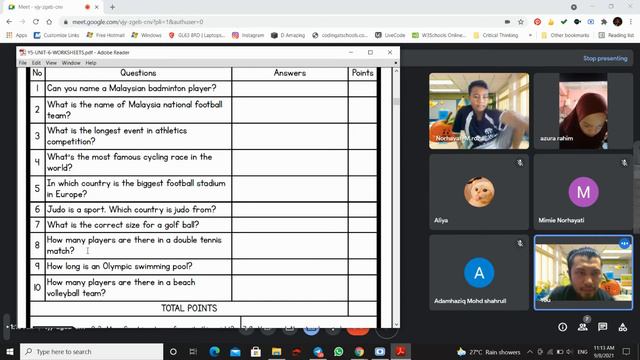Click Adobe Reader scroll down arrow
640x360 pixels.
396,324
